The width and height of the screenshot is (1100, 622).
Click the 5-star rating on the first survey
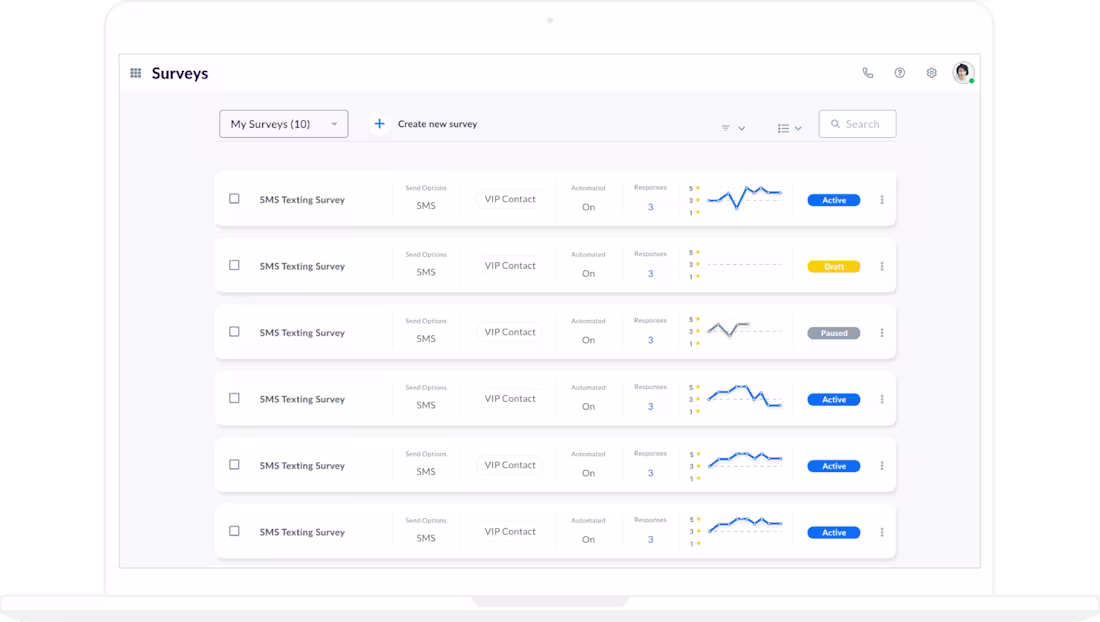tap(696, 187)
